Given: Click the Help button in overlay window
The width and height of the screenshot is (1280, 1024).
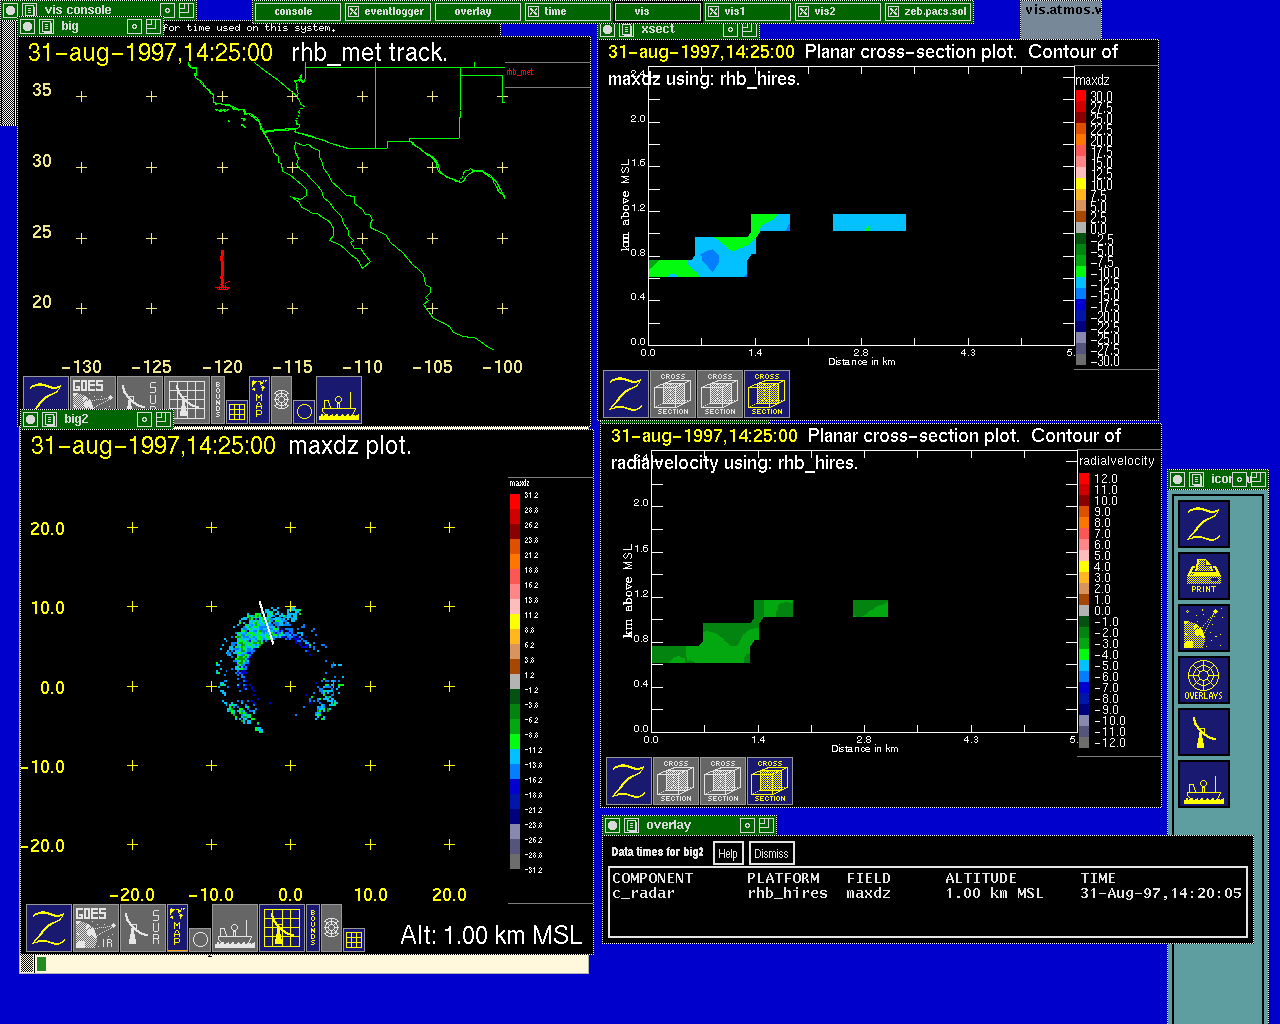Looking at the screenshot, I should click(728, 853).
